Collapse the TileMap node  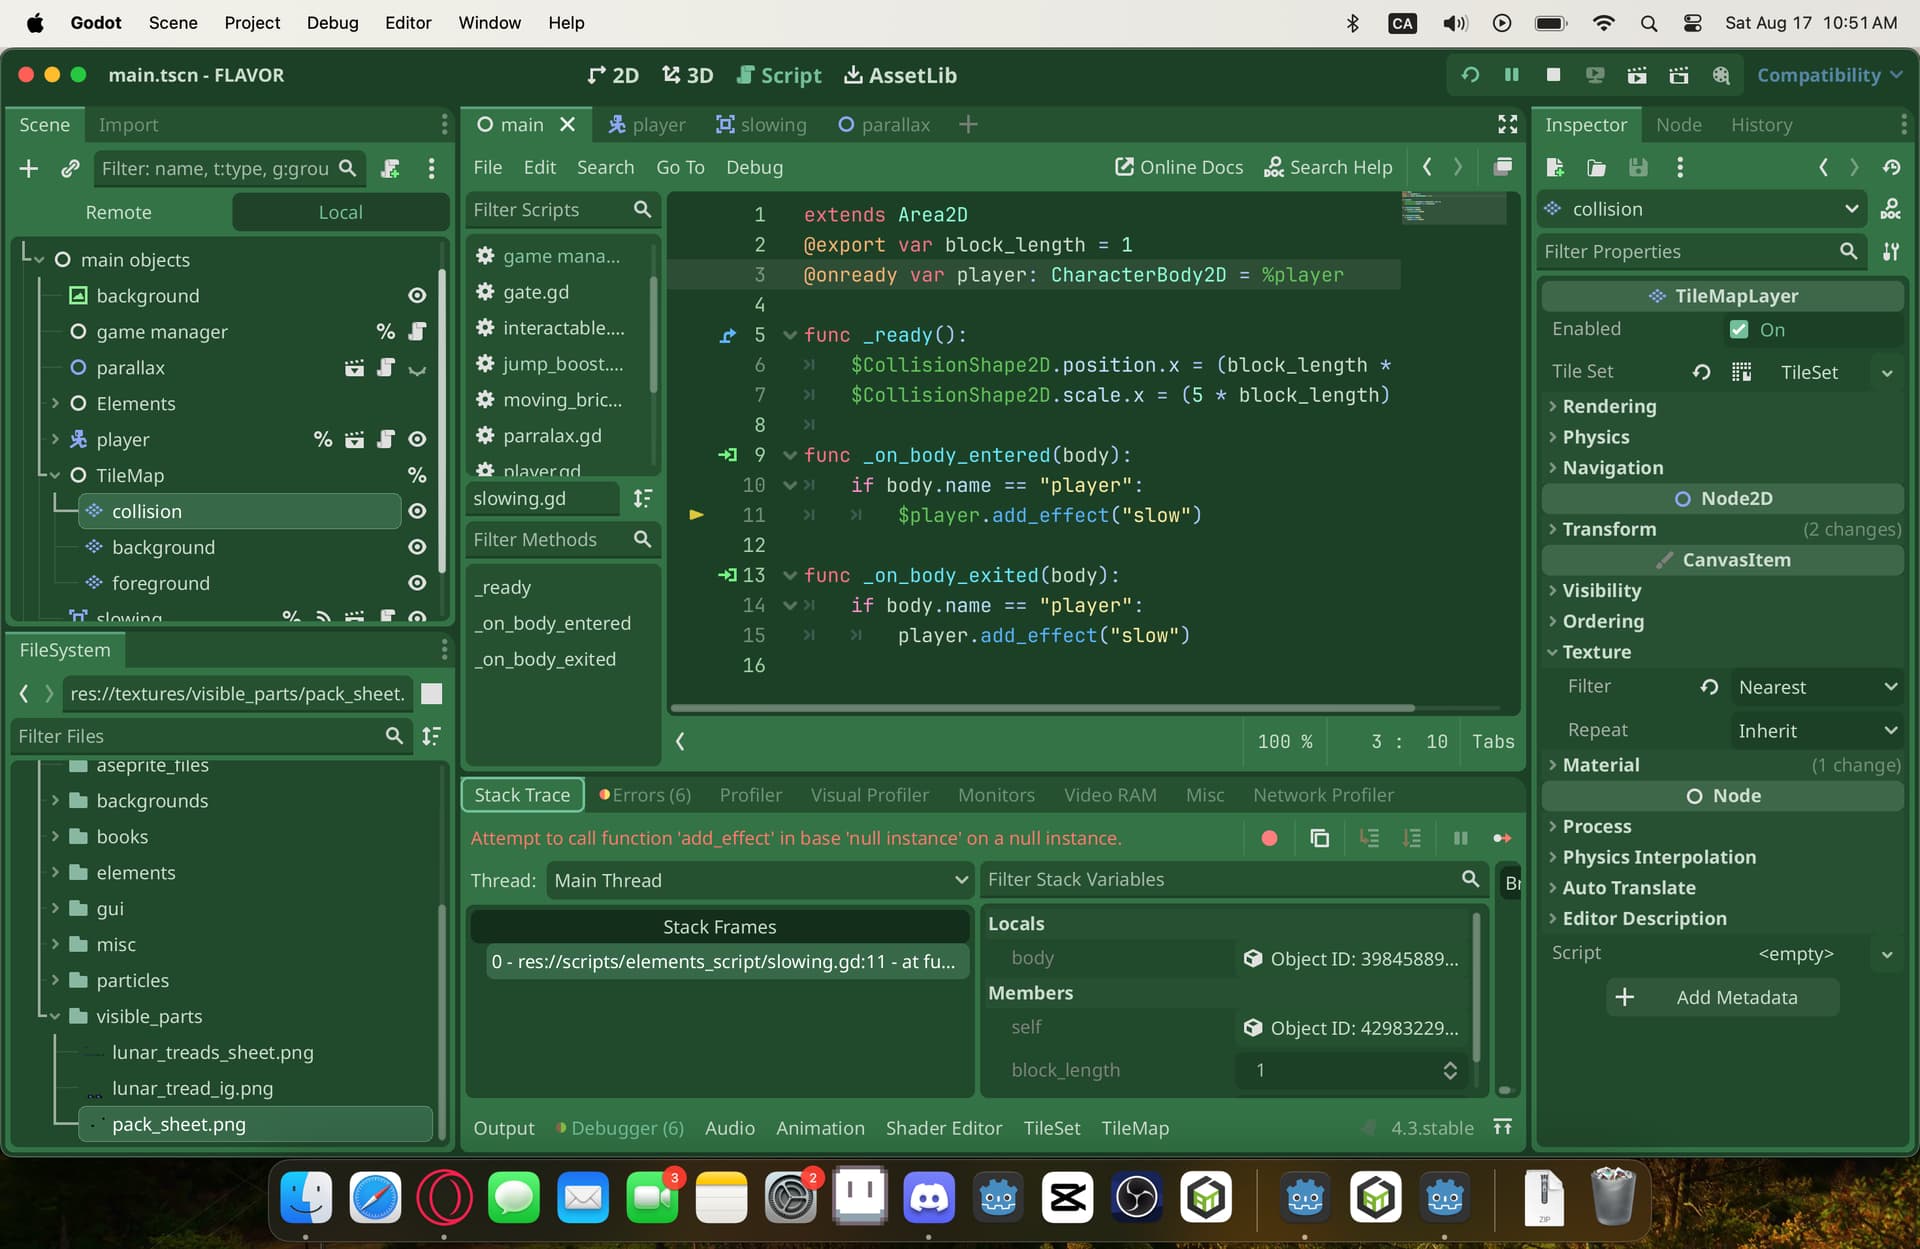(x=55, y=475)
